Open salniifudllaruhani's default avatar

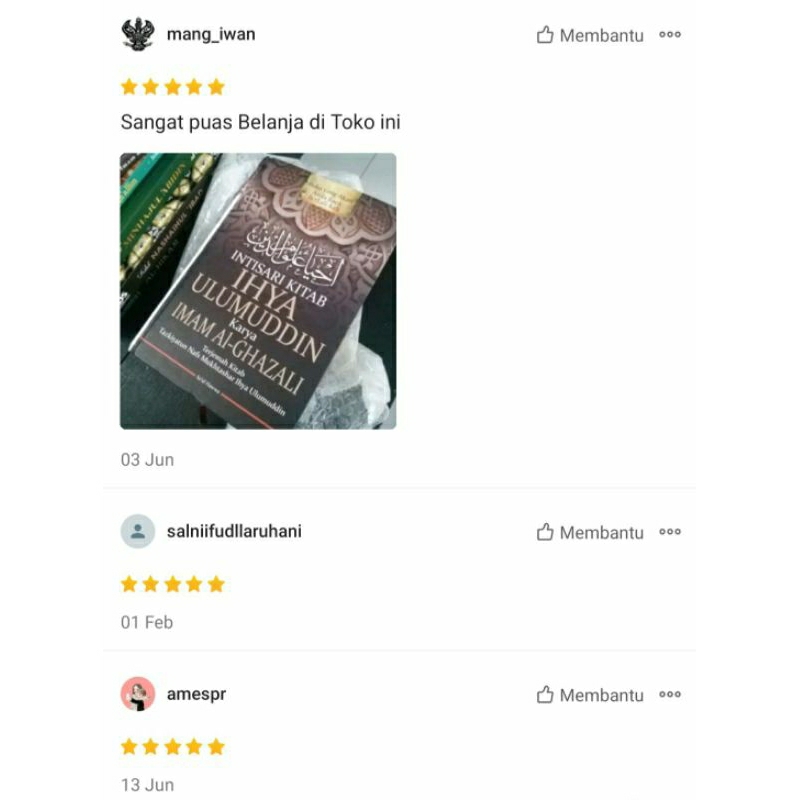point(138,531)
